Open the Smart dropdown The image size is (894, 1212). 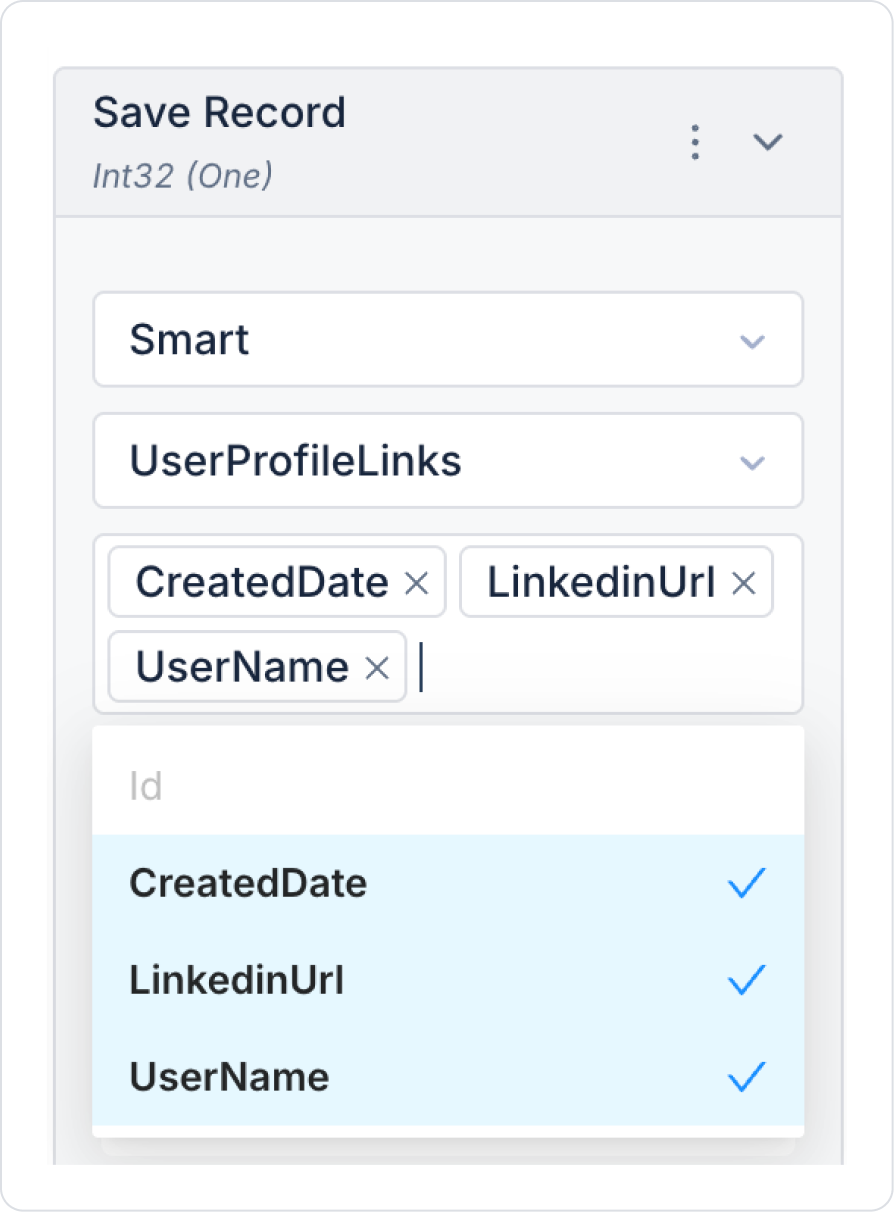[x=448, y=340]
